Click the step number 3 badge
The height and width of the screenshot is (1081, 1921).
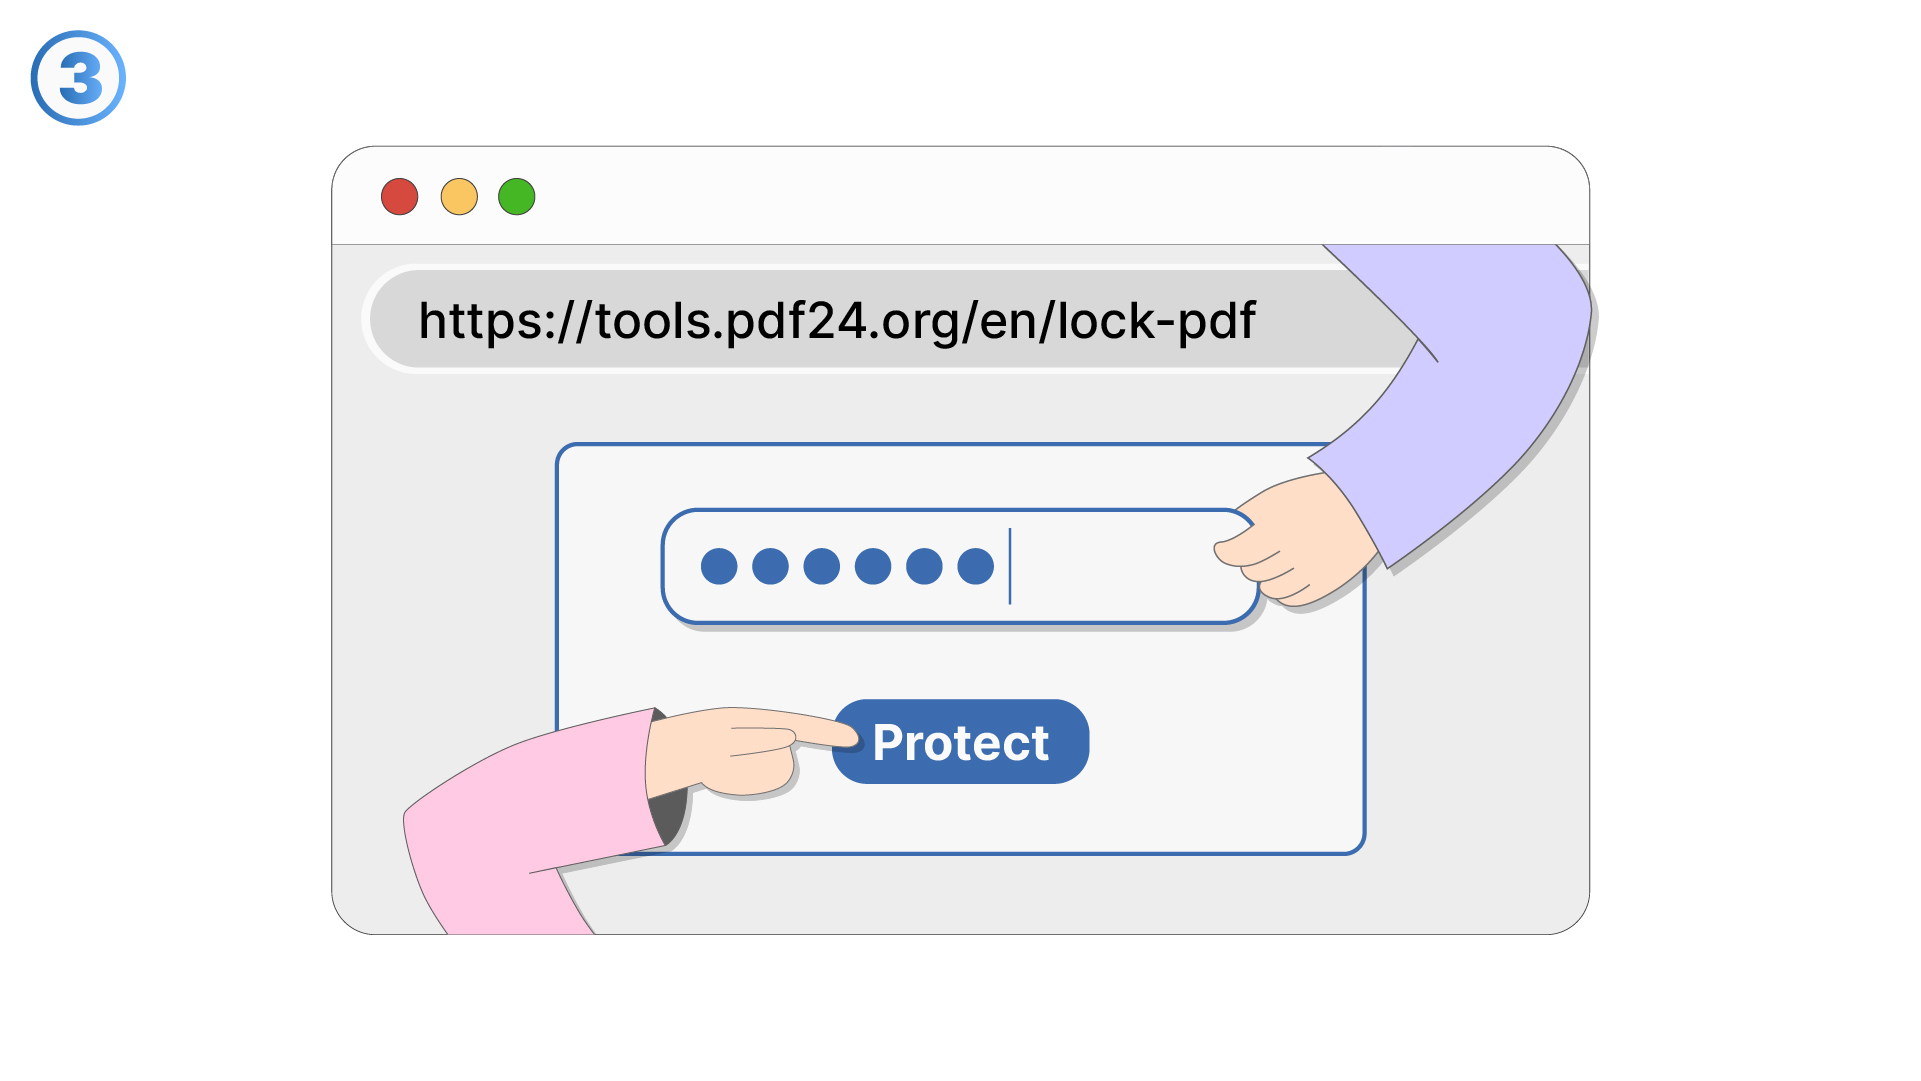coord(78,78)
